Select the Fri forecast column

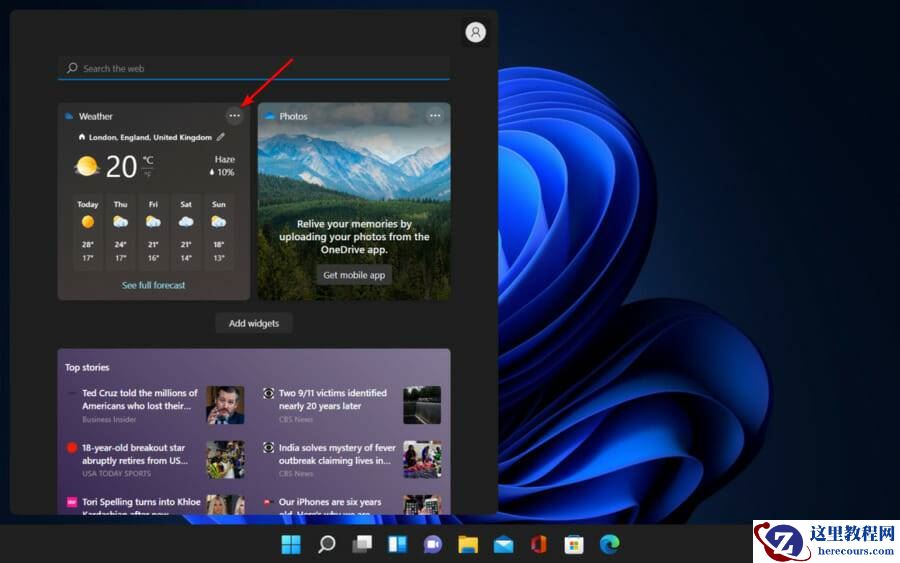(x=153, y=231)
